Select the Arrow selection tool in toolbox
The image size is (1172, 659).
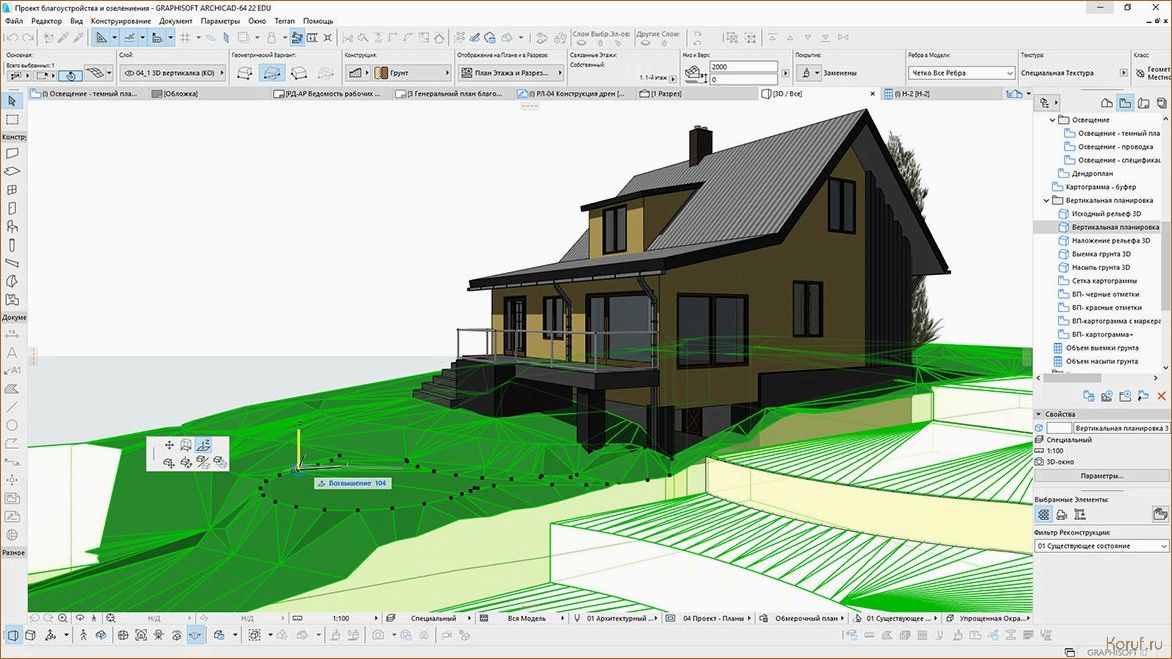coord(12,101)
